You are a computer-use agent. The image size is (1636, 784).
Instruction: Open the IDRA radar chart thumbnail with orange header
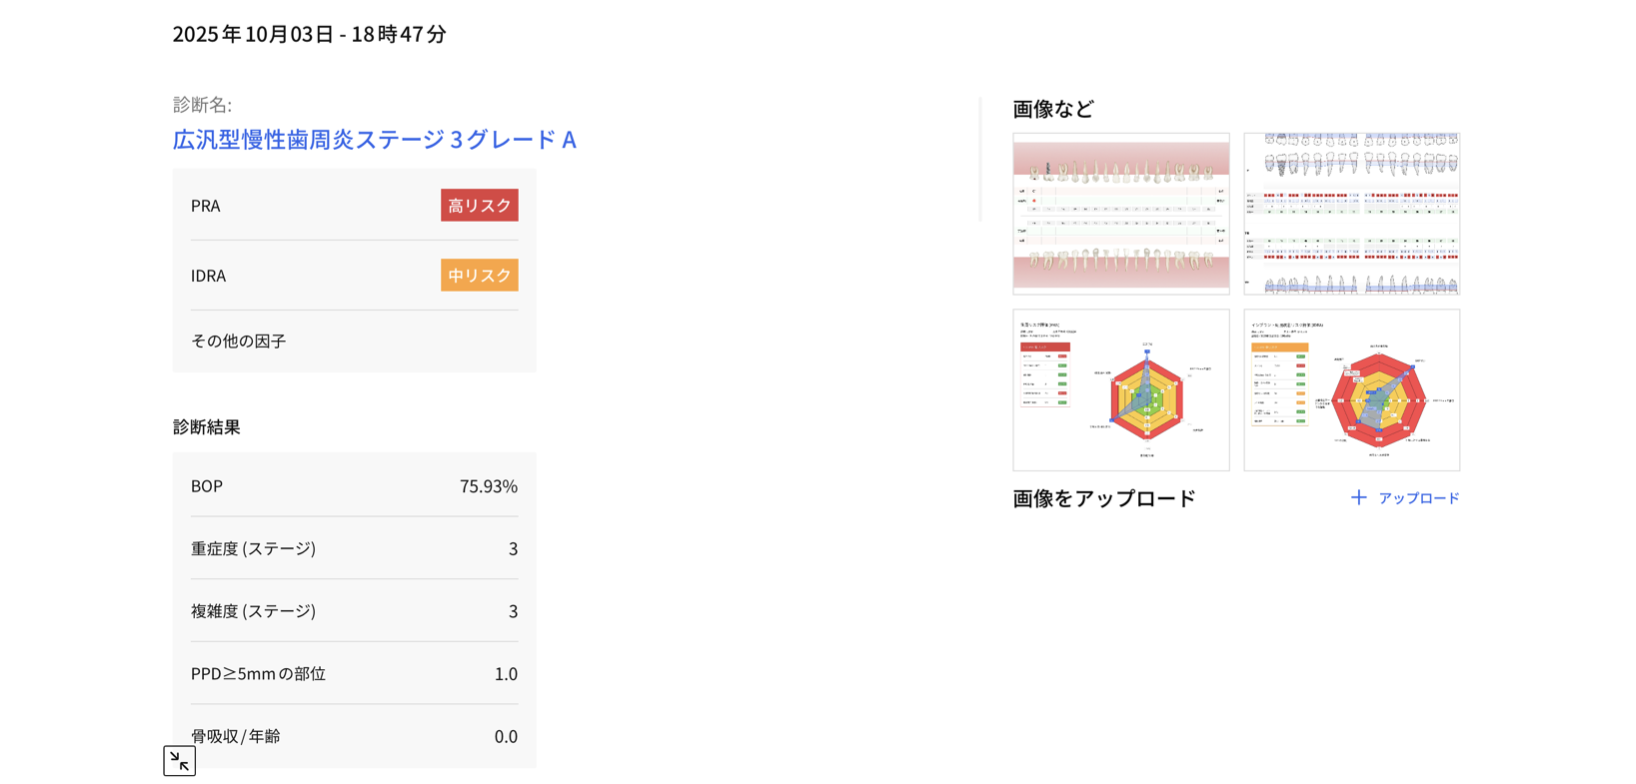[x=1352, y=390]
